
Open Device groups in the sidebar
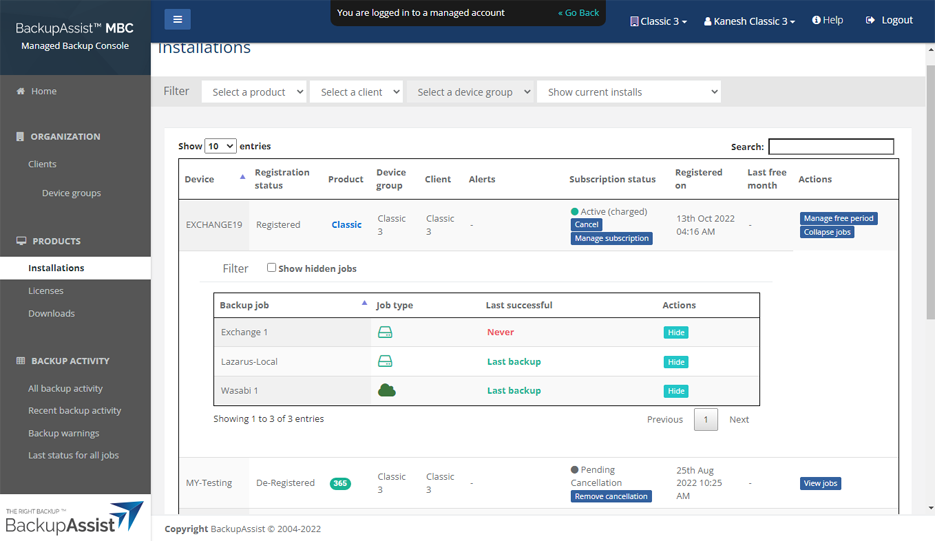(72, 193)
